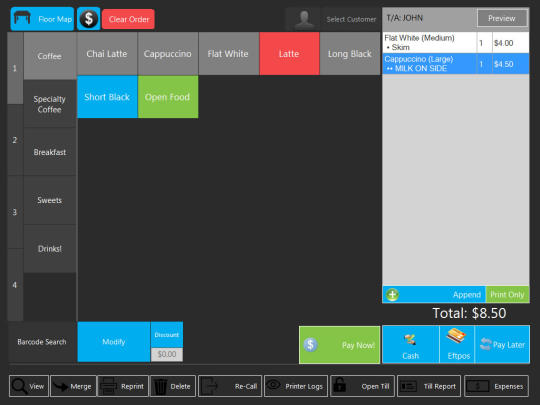Open the Breakfast category
Image resolution: width=540 pixels, height=405 pixels.
[50, 152]
